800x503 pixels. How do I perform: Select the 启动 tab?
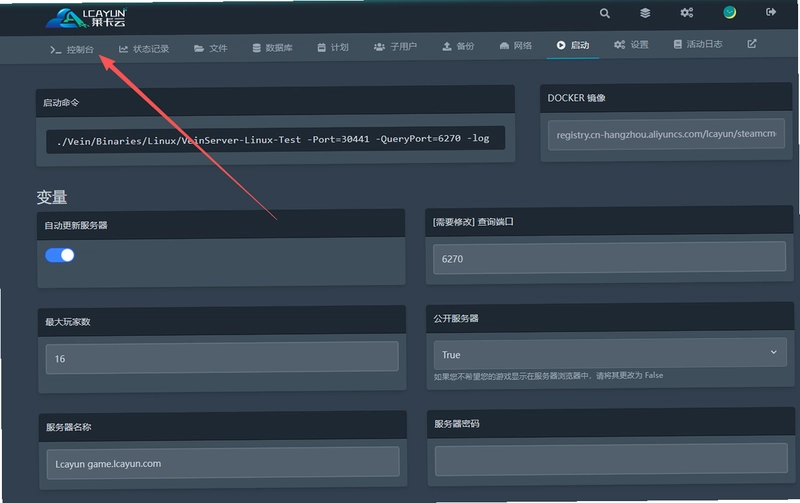tap(572, 45)
